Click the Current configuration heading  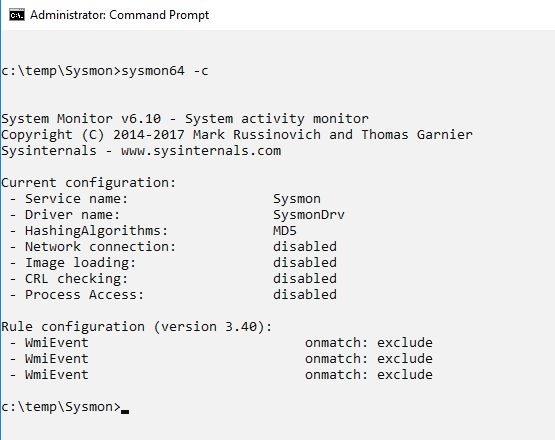(88, 183)
